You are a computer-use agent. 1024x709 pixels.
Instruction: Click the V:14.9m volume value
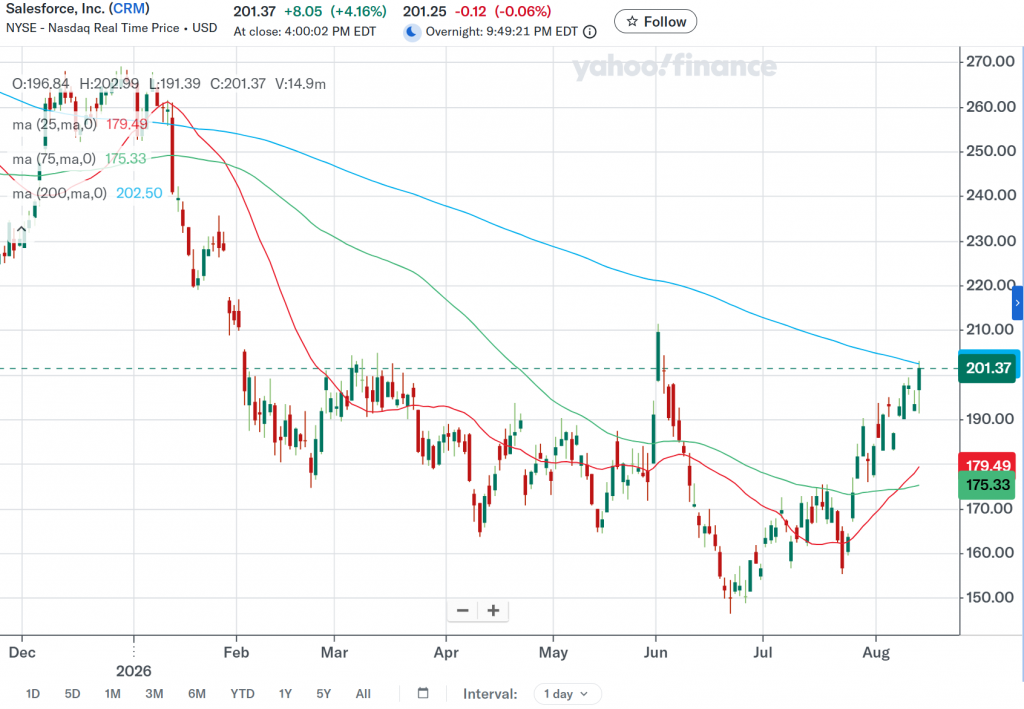click(300, 84)
